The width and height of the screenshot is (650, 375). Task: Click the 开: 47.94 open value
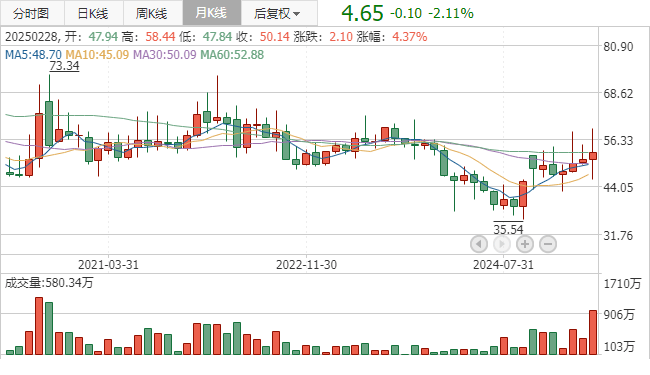tap(91, 37)
